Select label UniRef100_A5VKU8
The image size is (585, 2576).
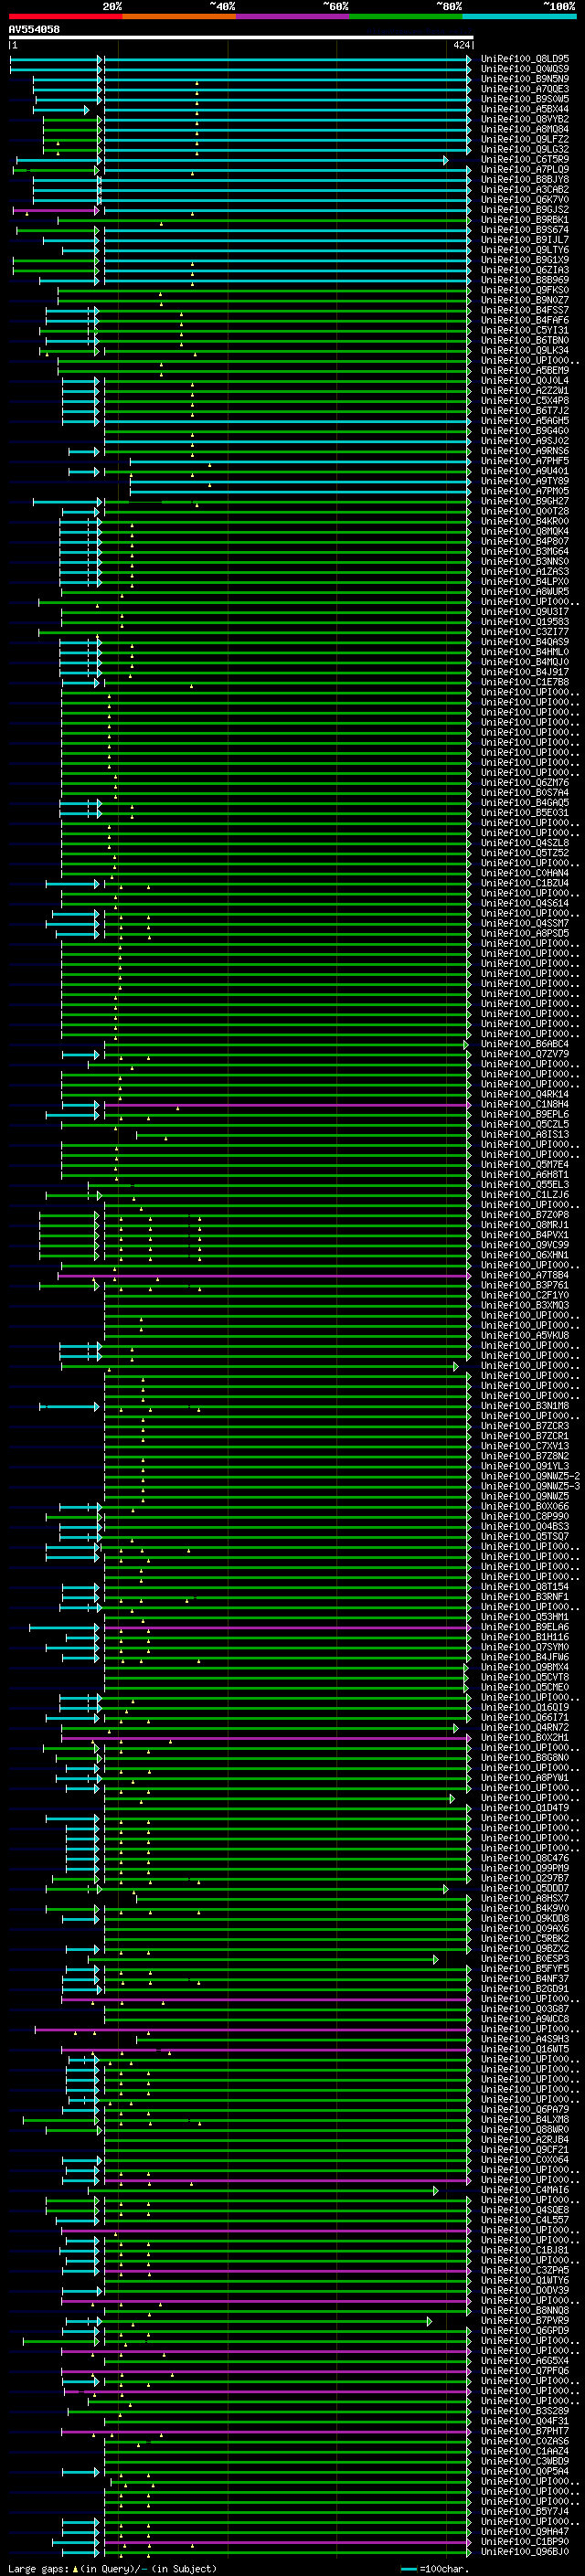pyautogui.click(x=524, y=1335)
